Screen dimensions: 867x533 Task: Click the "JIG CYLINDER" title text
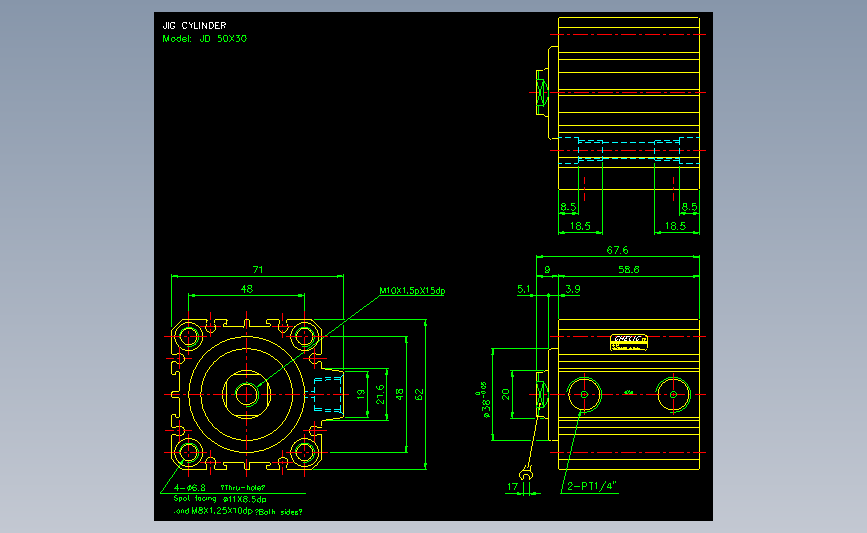click(x=194, y=25)
